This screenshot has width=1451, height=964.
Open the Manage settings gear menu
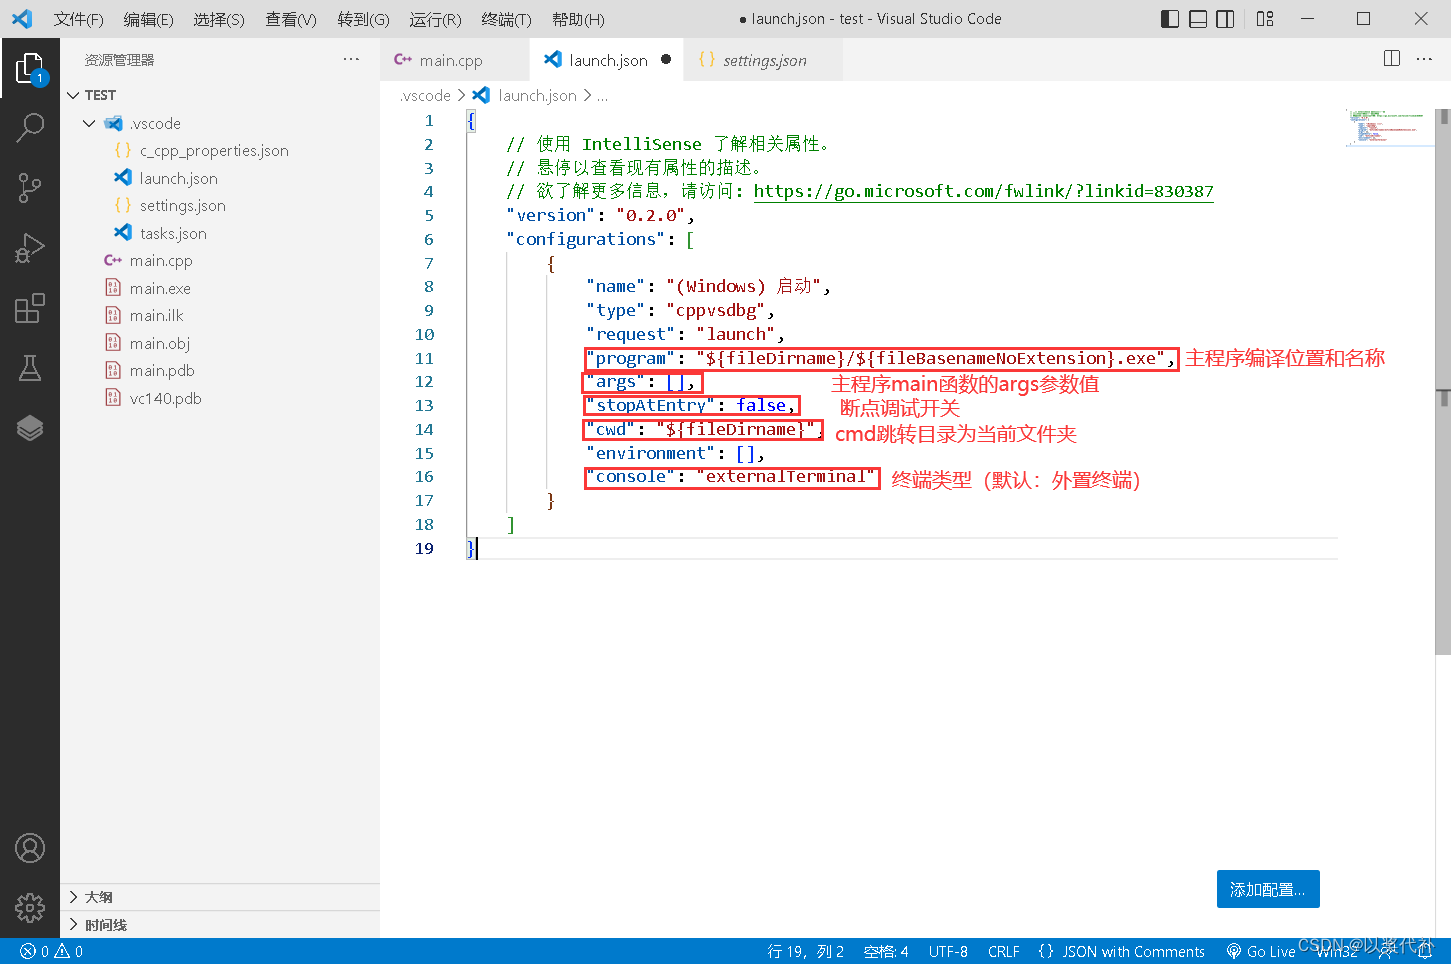[30, 908]
